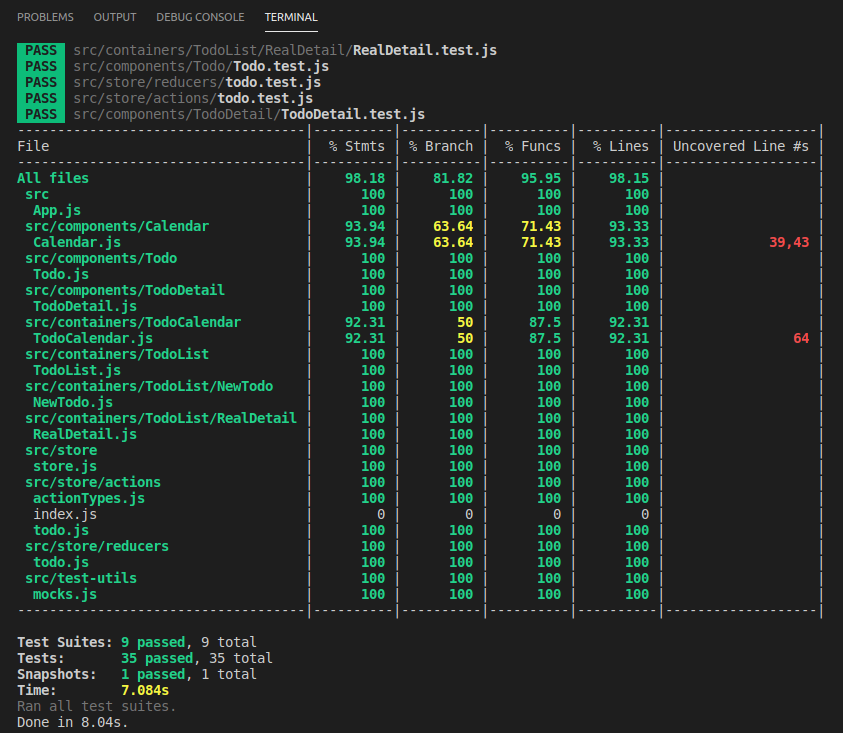Open the OUTPUT tab
The height and width of the screenshot is (733, 843).
pyautogui.click(x=115, y=17)
